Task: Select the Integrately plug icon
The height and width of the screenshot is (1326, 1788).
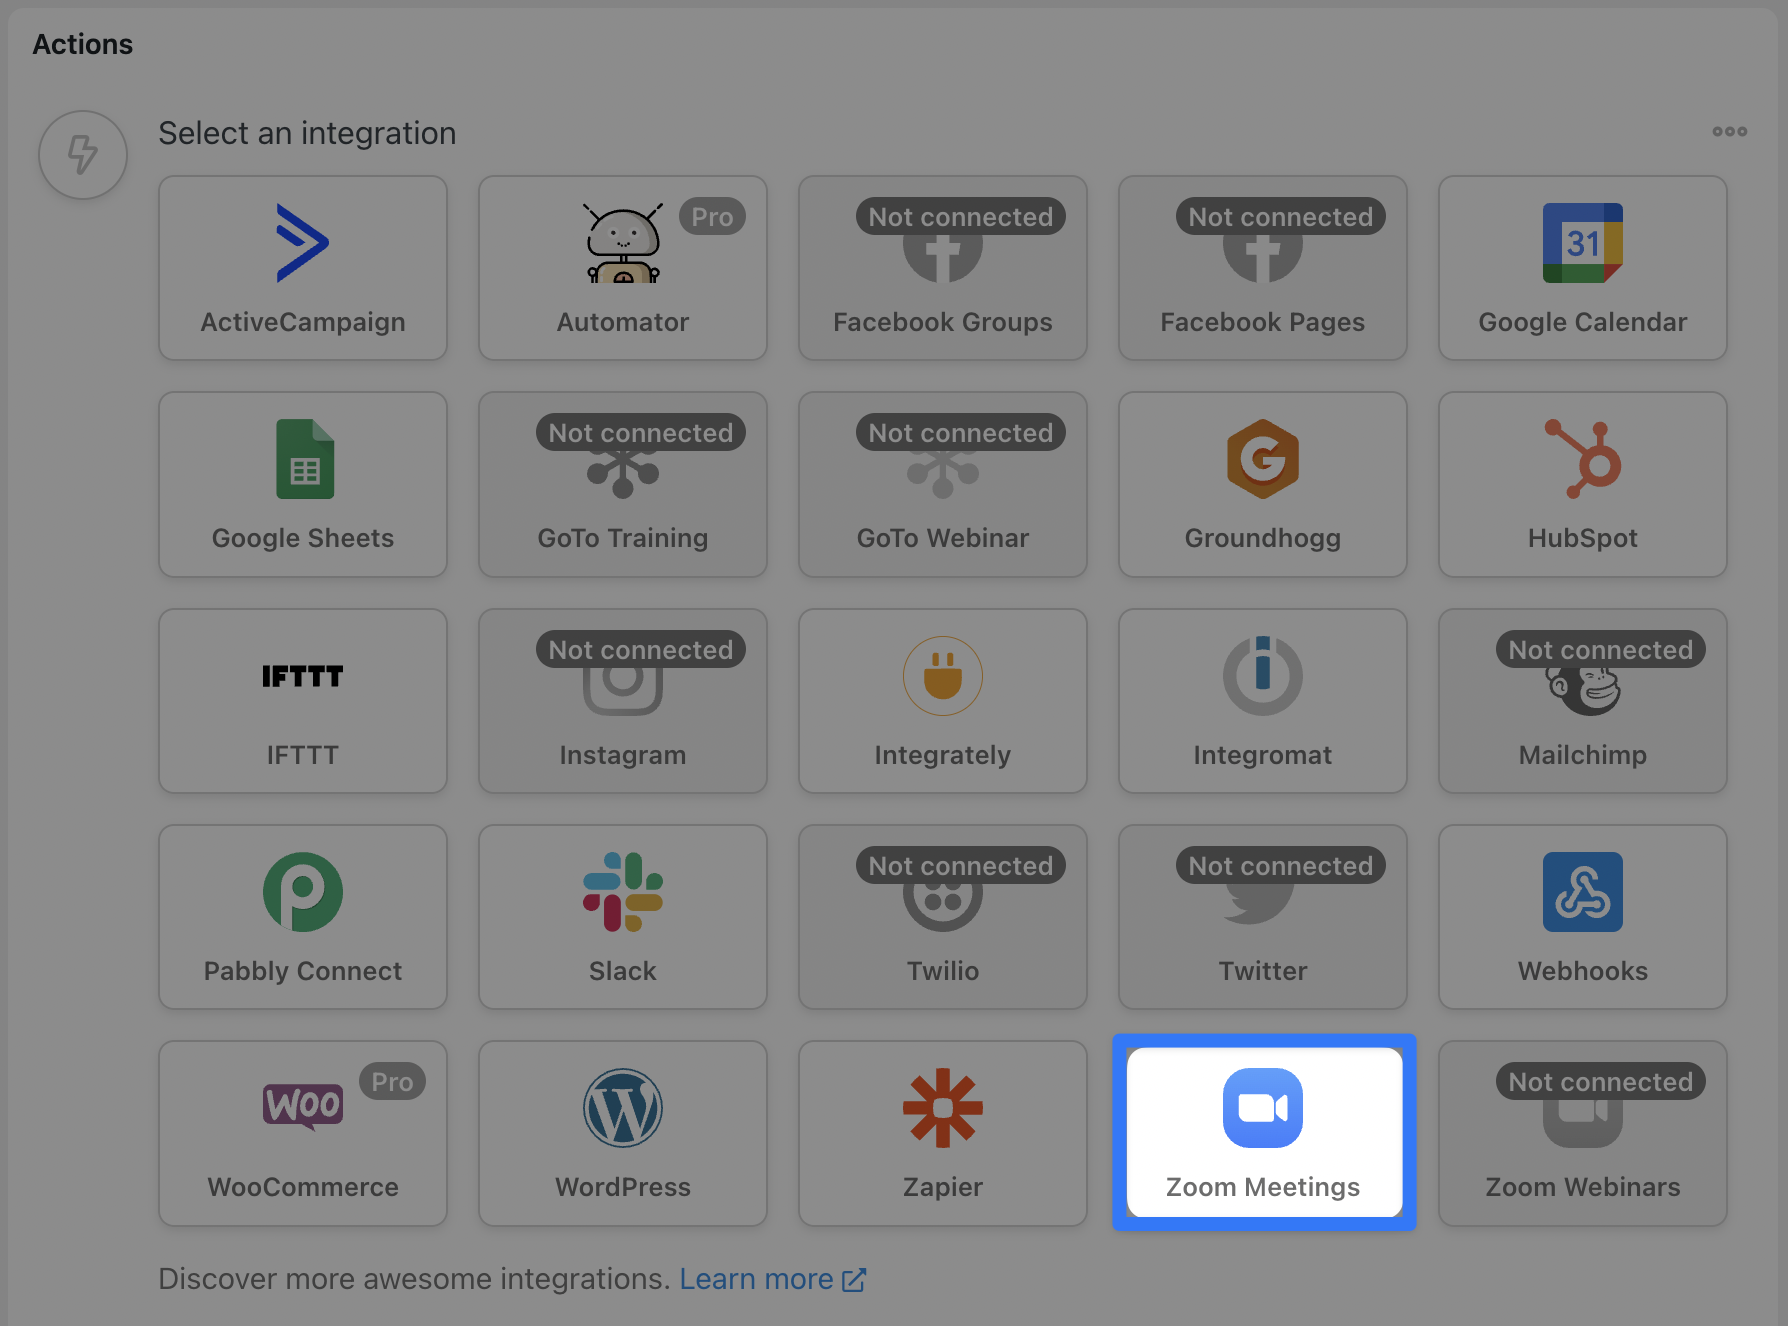Action: pyautogui.click(x=943, y=676)
